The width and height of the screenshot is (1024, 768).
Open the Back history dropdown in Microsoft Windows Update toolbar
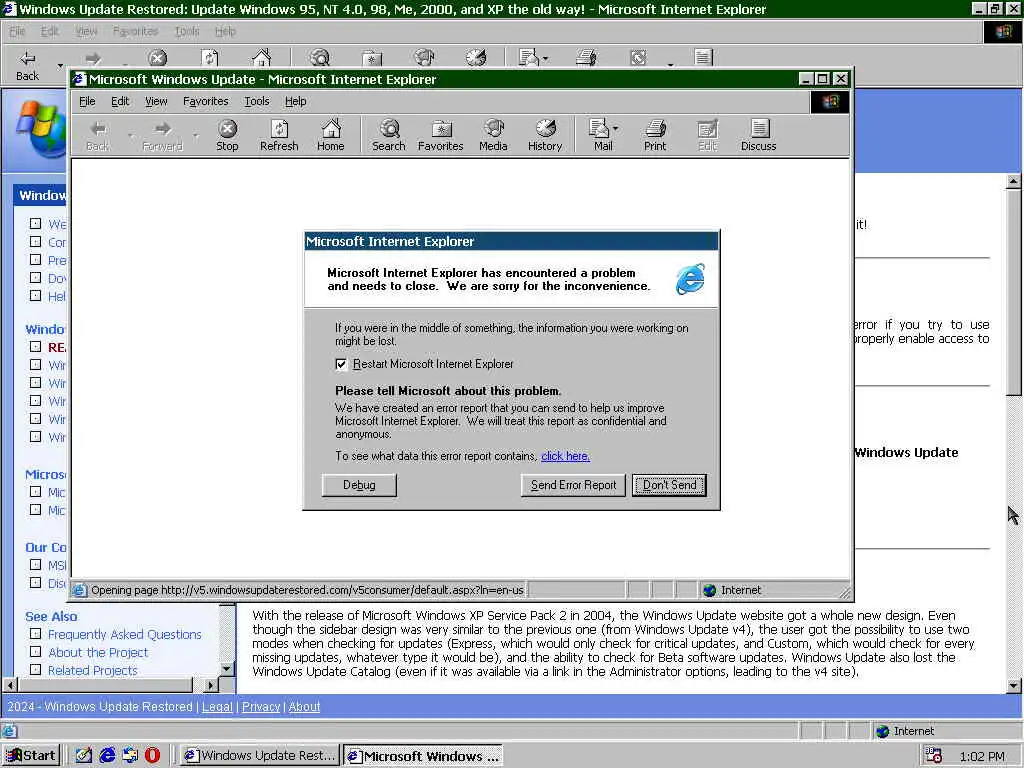[131, 136]
